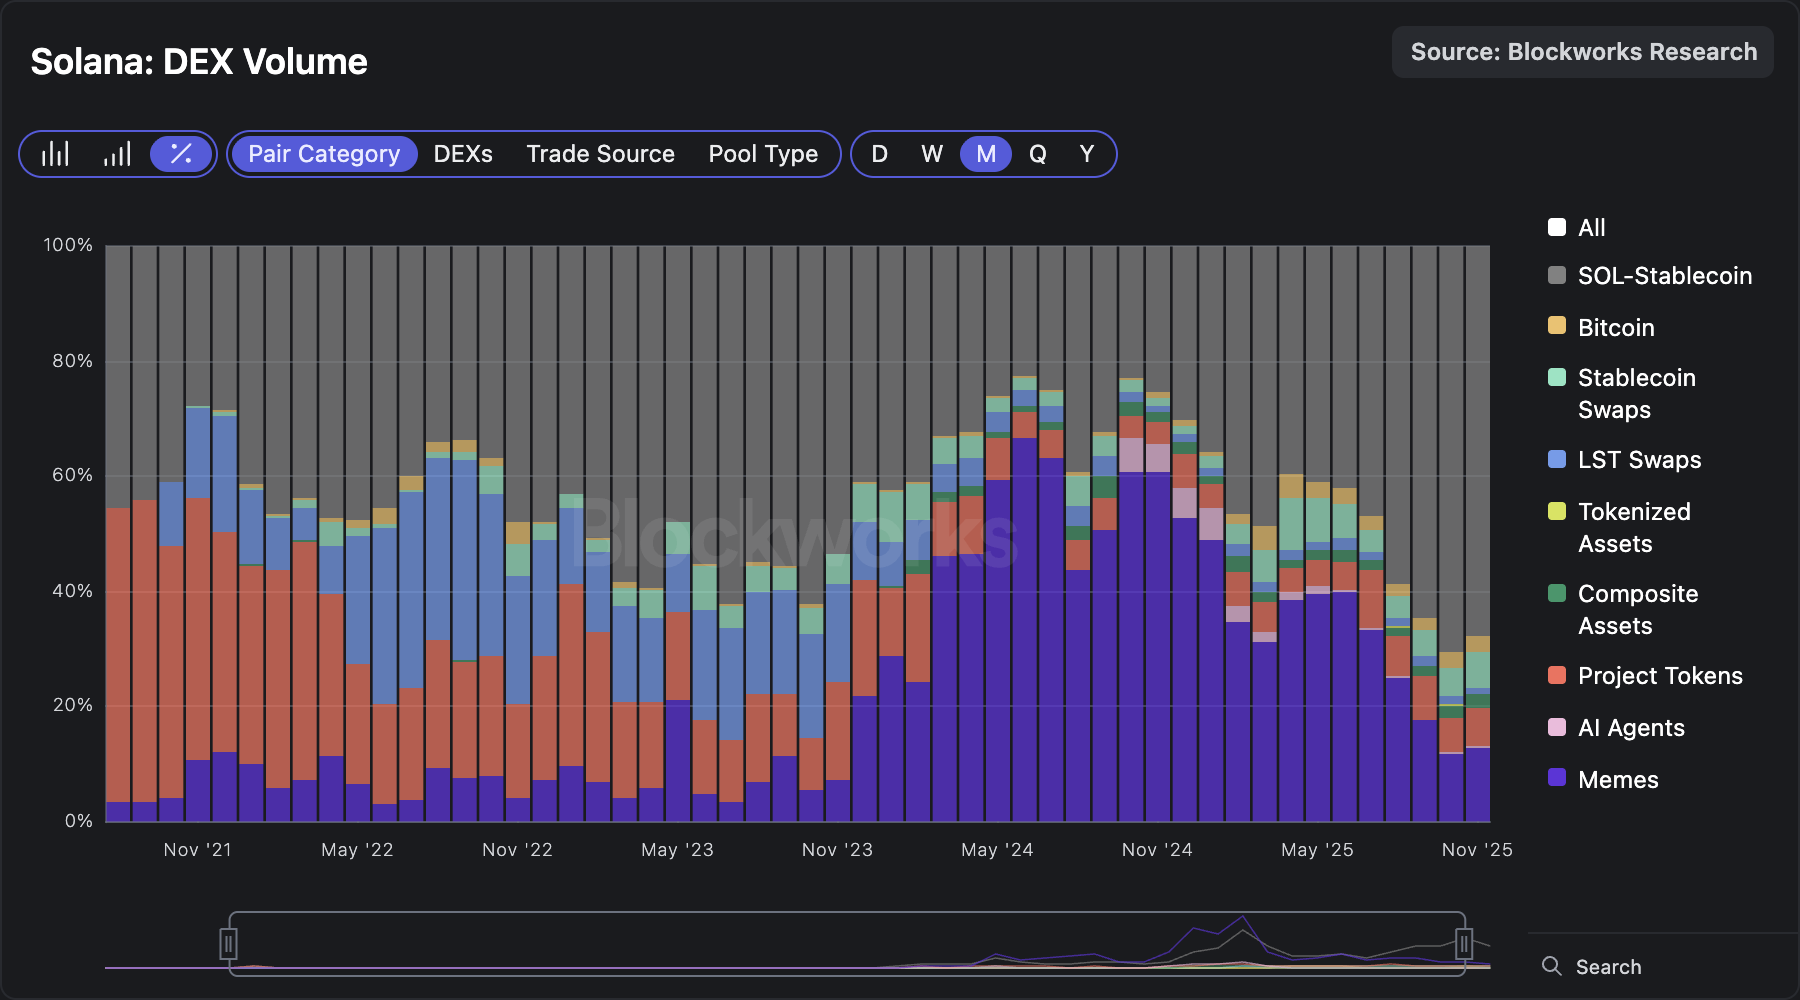Screen dimensions: 1800x1000
Task: Click the left range slider handle
Action: (228, 943)
